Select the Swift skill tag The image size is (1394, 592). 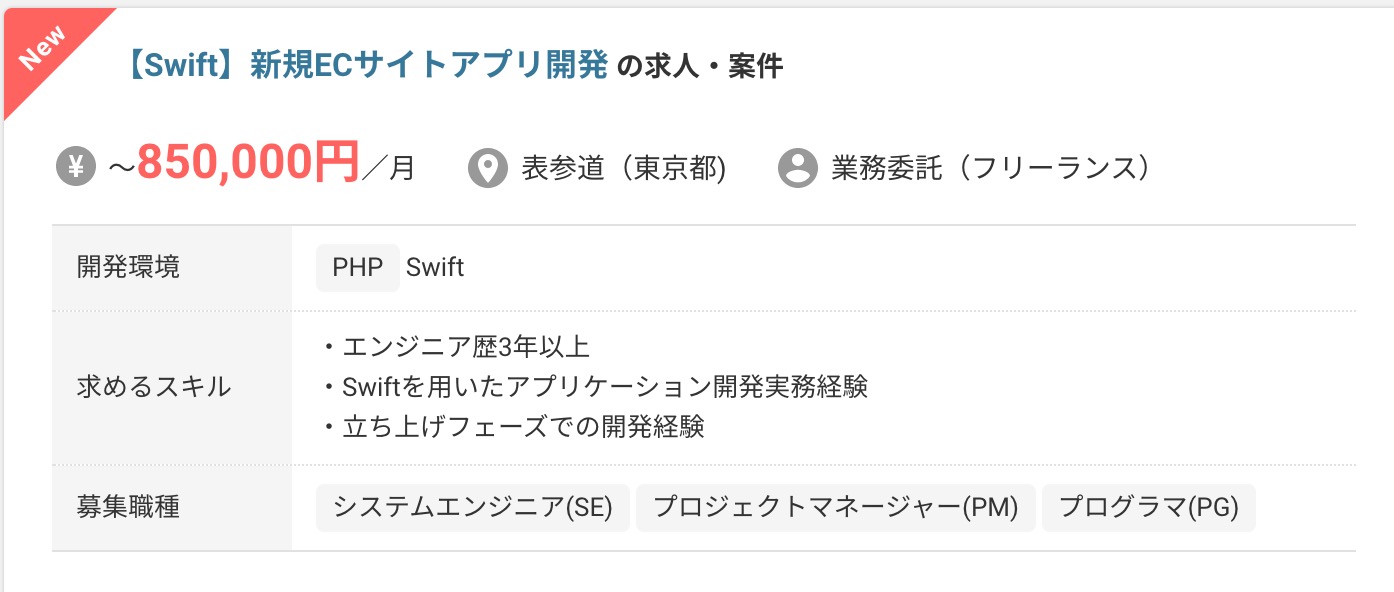[435, 268]
